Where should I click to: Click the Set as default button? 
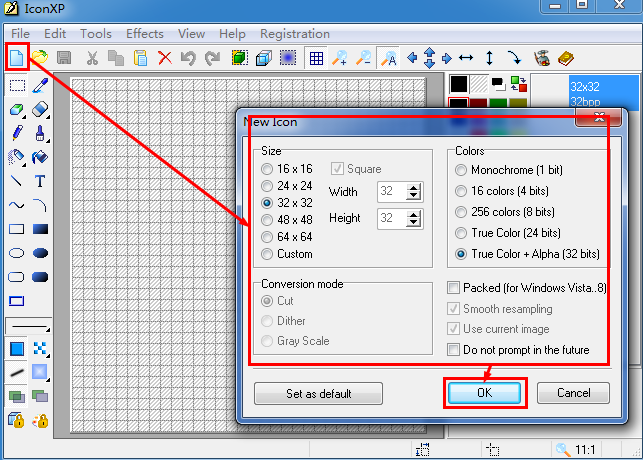319,394
